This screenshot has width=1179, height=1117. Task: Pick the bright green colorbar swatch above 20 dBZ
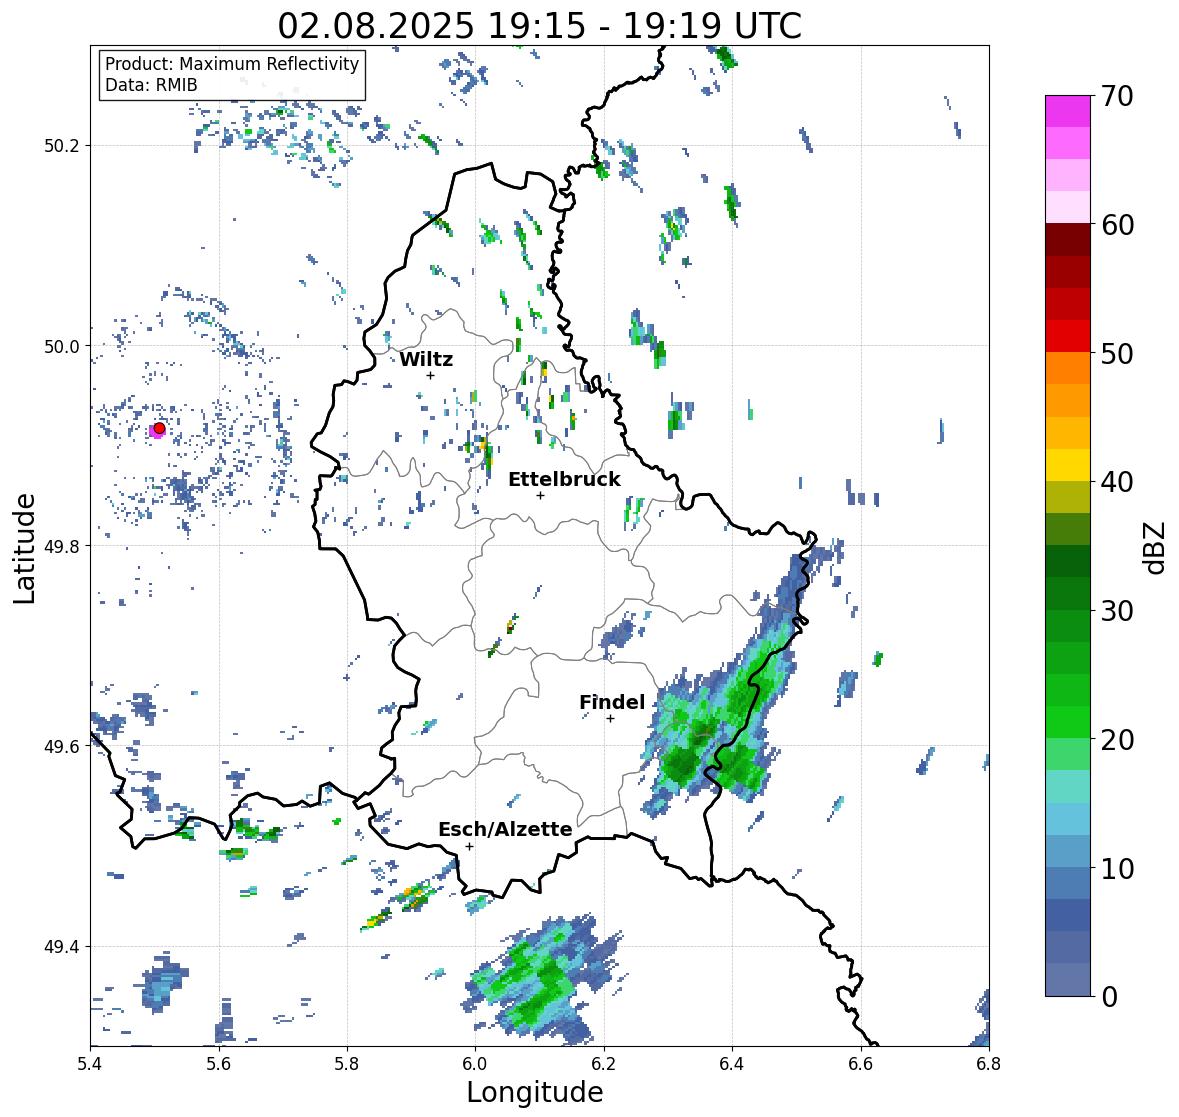coord(1068,722)
